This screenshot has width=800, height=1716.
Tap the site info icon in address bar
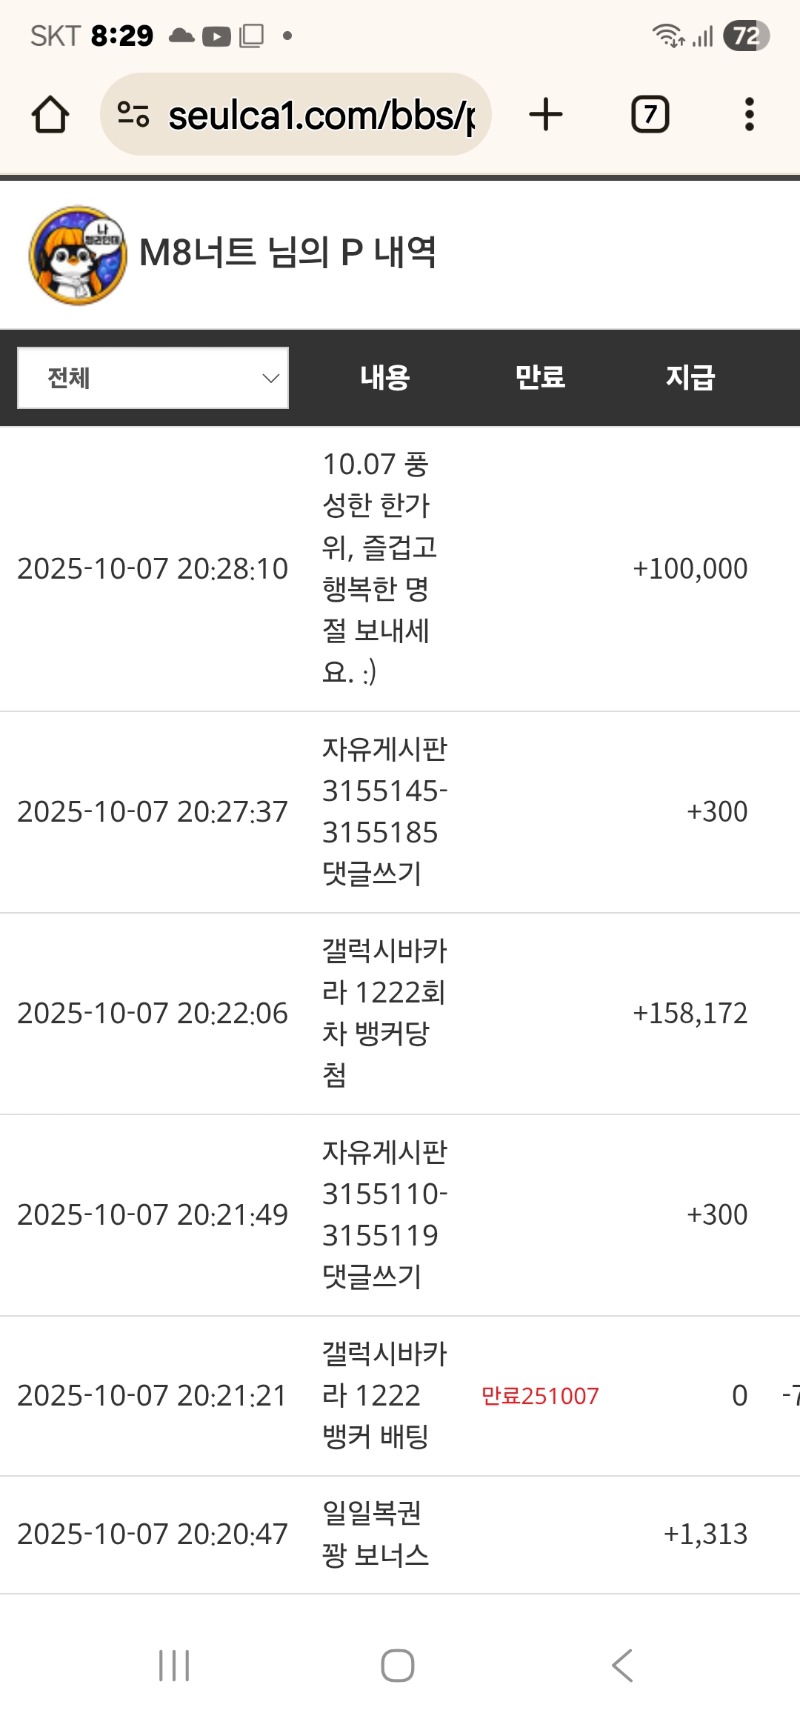(133, 115)
